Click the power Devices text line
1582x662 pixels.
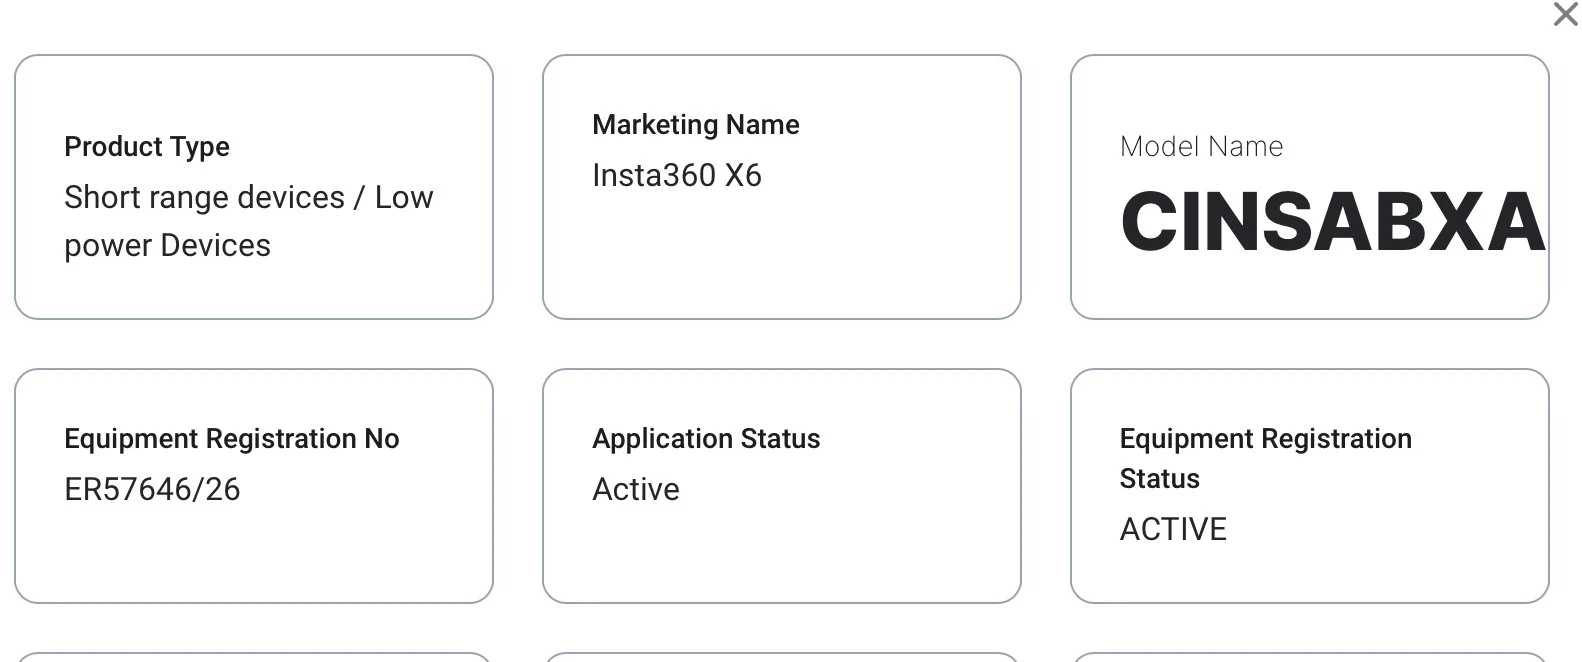pyautogui.click(x=168, y=246)
